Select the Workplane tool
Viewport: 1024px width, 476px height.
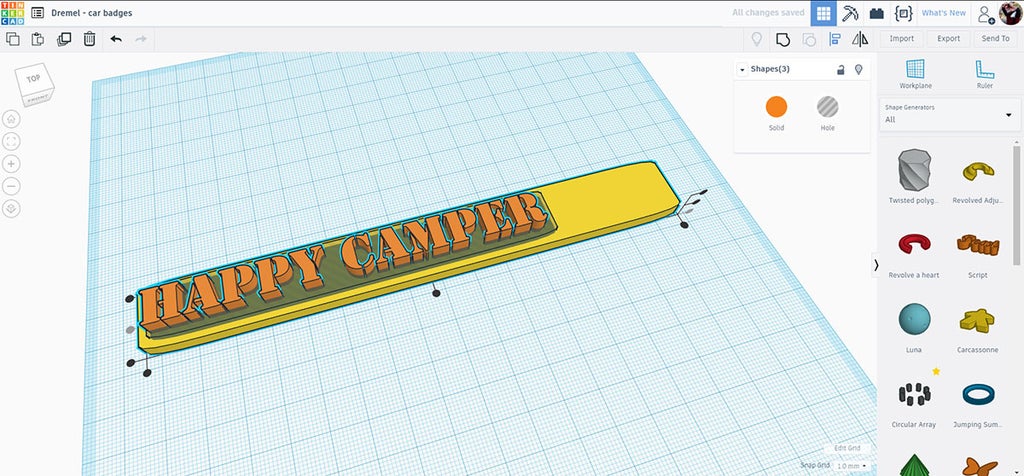coord(916,74)
